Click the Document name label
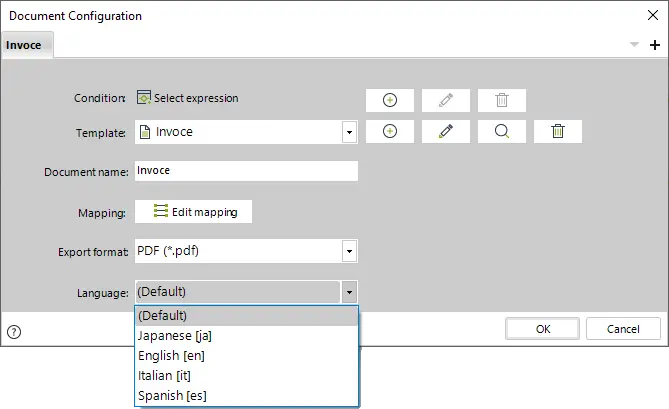Screen dimensions: 669x409 tap(86, 172)
